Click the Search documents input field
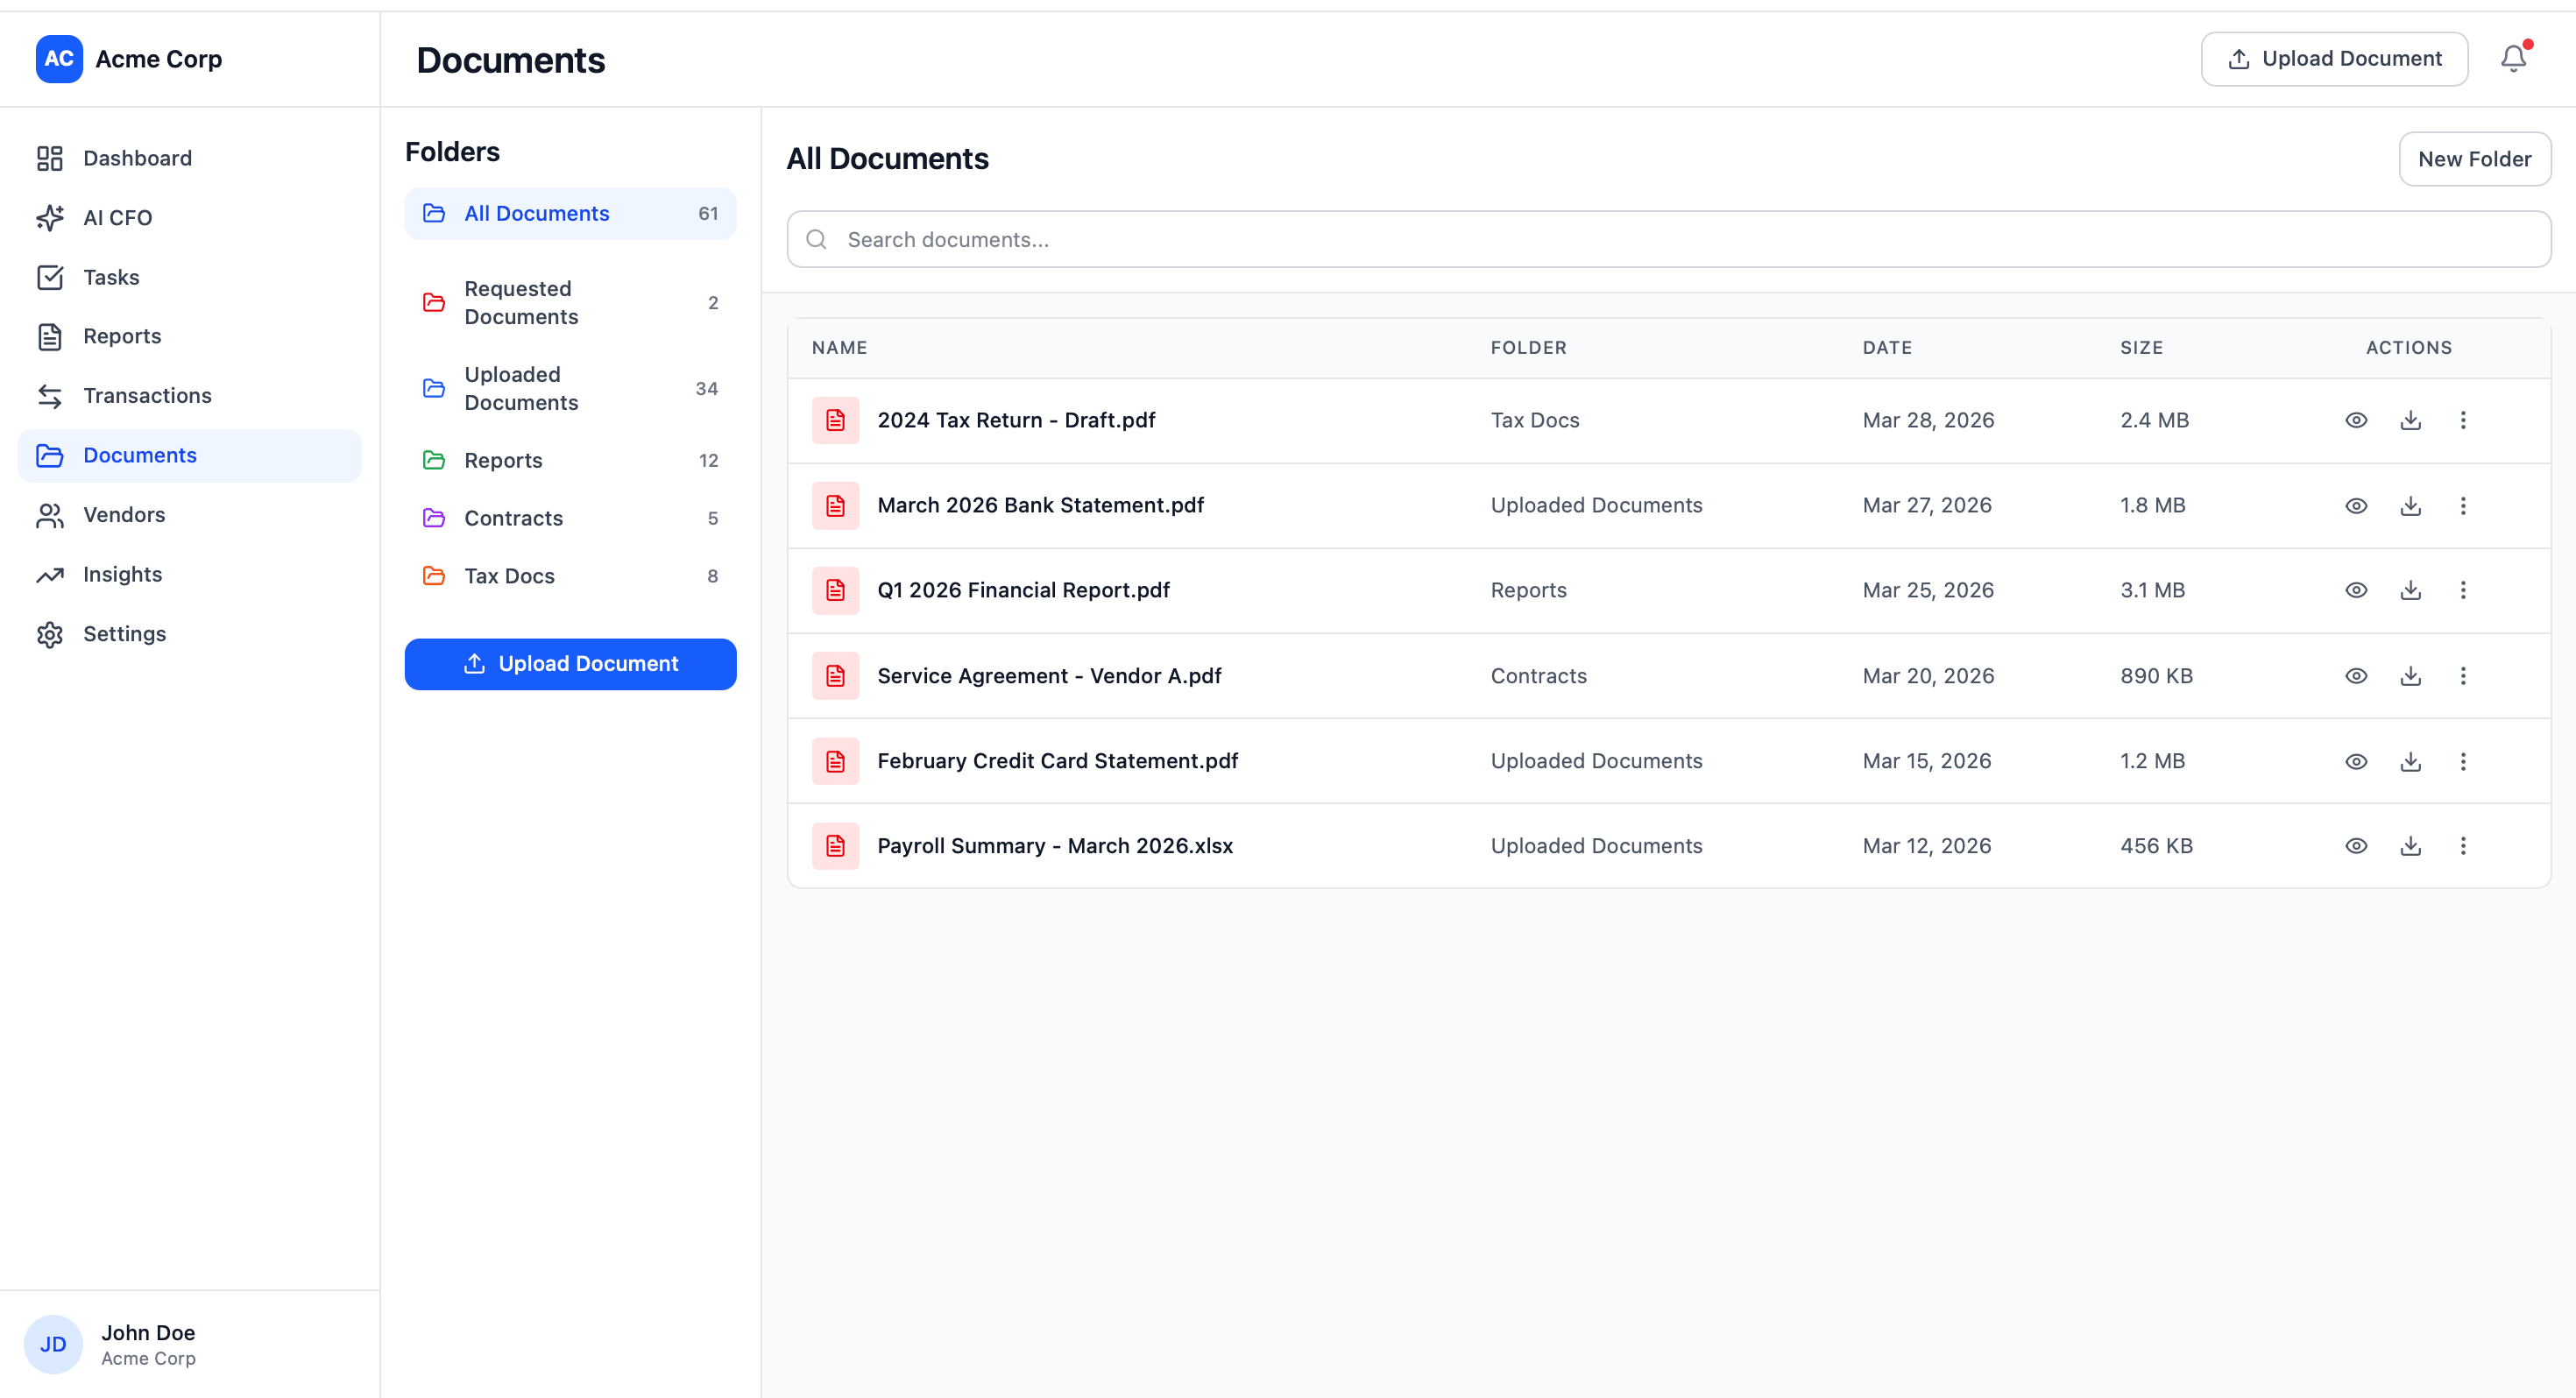The width and height of the screenshot is (2576, 1398). click(x=1669, y=239)
